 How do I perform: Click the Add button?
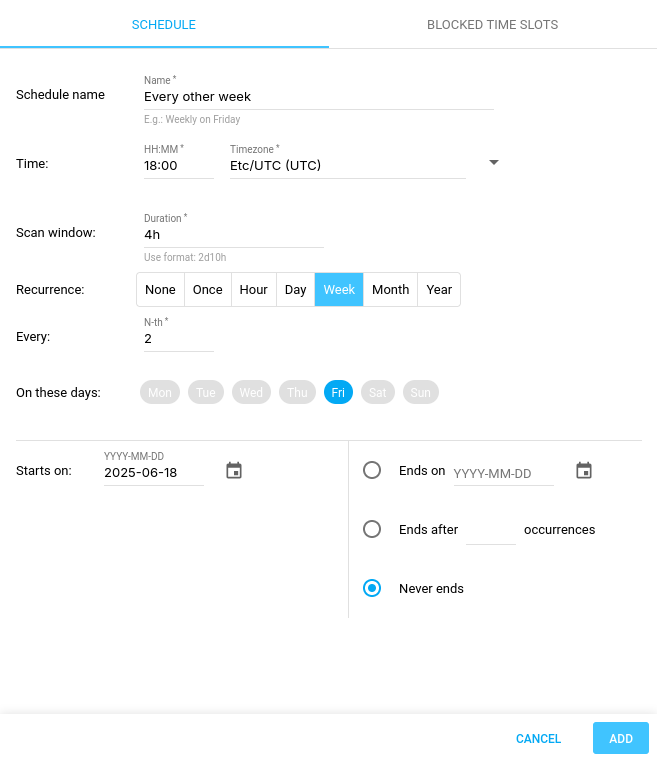[620, 738]
